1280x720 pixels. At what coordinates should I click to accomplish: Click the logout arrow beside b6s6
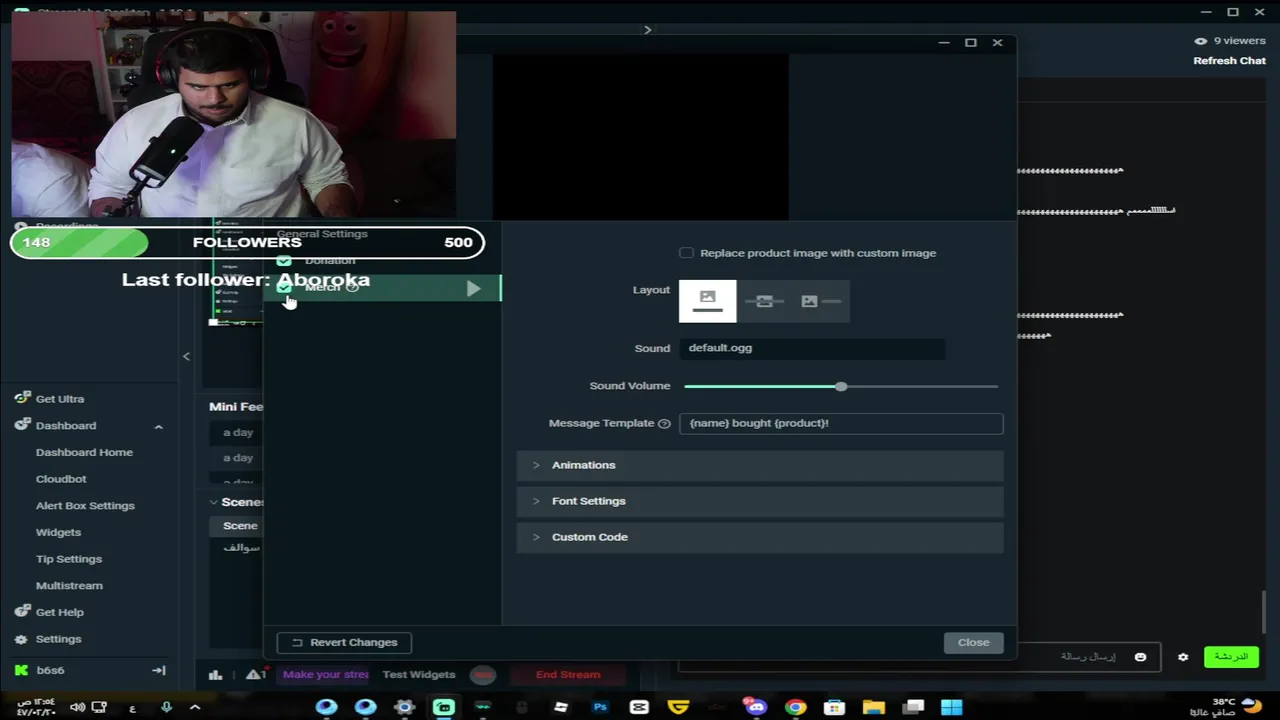point(158,670)
